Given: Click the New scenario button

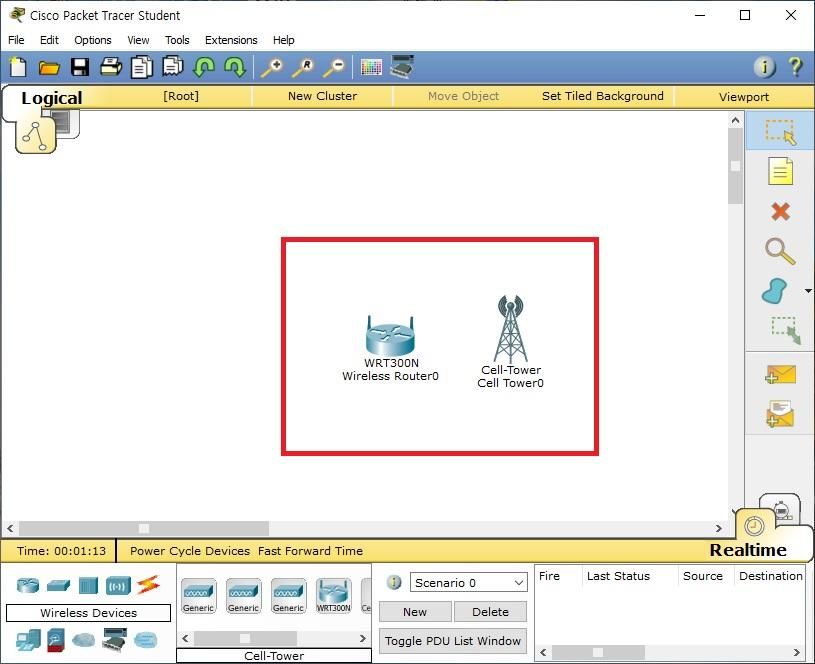Looking at the screenshot, I should [415, 612].
